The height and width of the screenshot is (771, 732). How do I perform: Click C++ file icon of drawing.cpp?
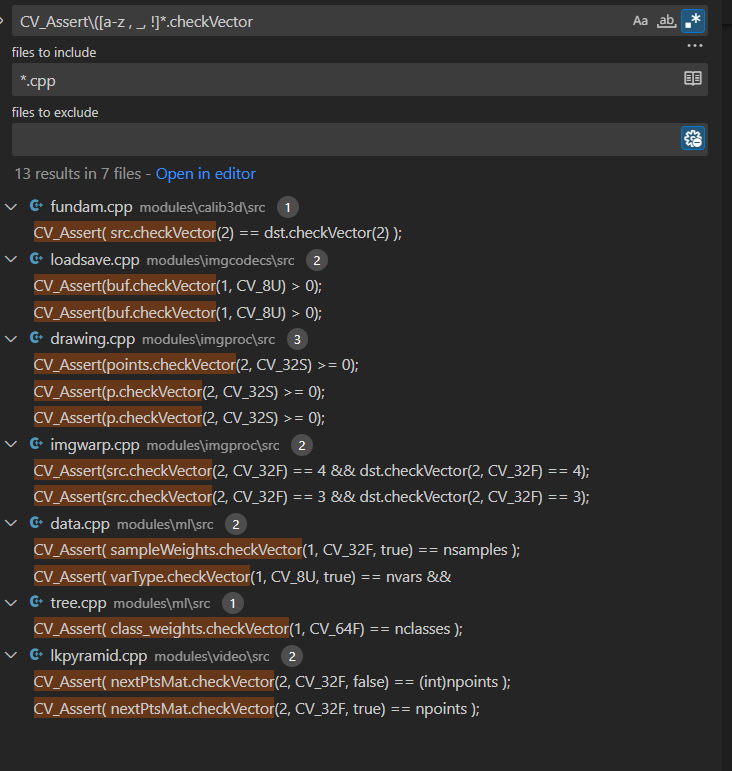(36, 338)
